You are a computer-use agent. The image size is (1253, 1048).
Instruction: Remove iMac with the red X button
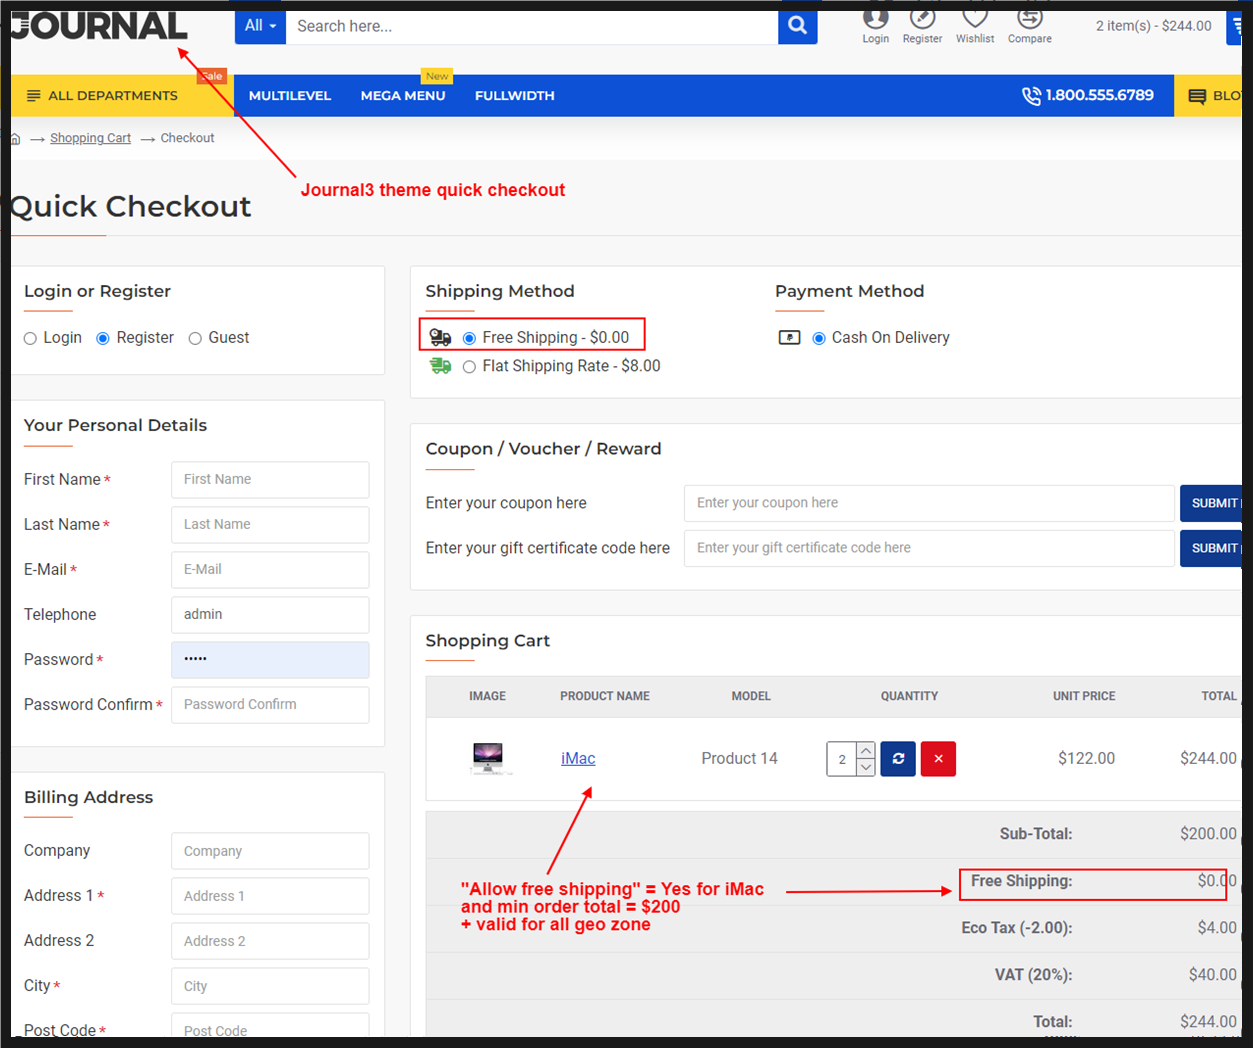click(x=938, y=759)
